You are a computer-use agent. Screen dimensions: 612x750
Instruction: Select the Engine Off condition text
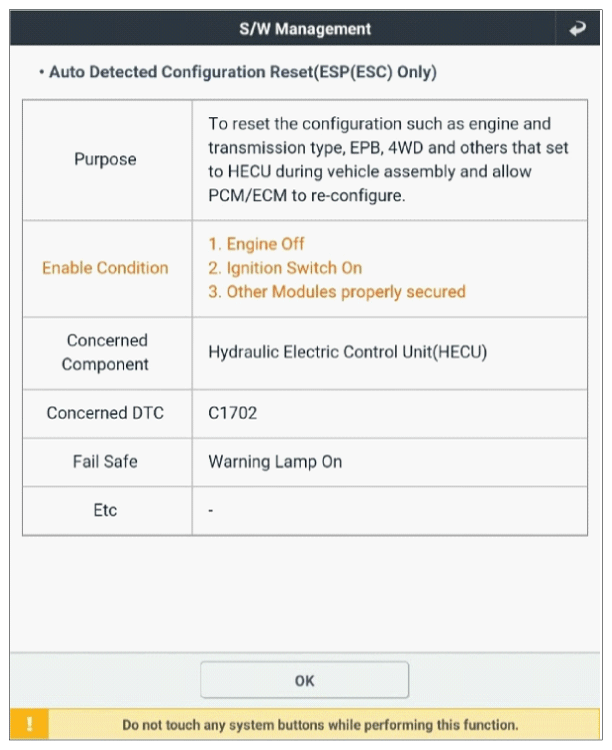tap(256, 244)
